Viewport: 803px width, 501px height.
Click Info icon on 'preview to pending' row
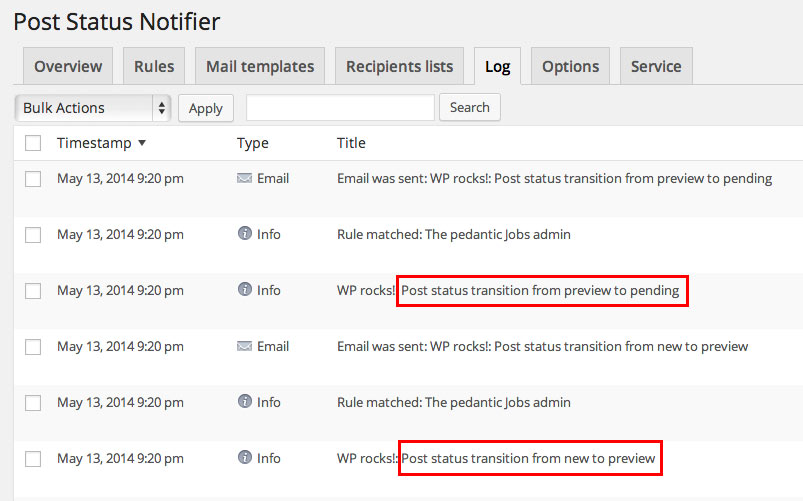click(245, 289)
